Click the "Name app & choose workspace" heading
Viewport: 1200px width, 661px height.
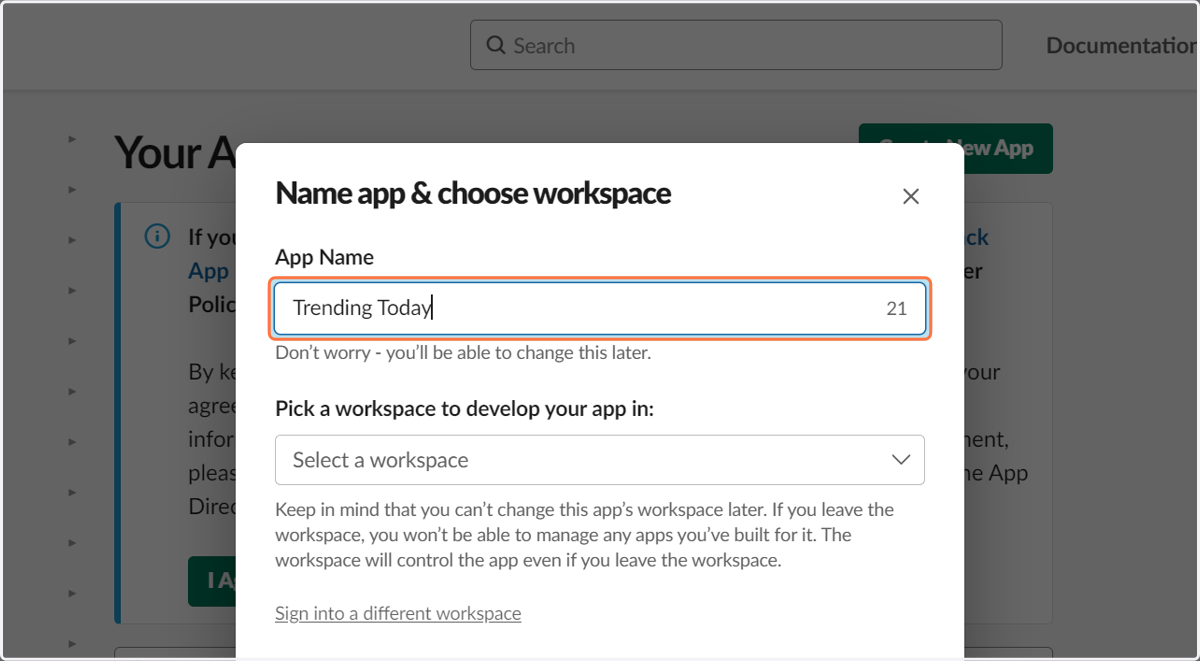[473, 193]
